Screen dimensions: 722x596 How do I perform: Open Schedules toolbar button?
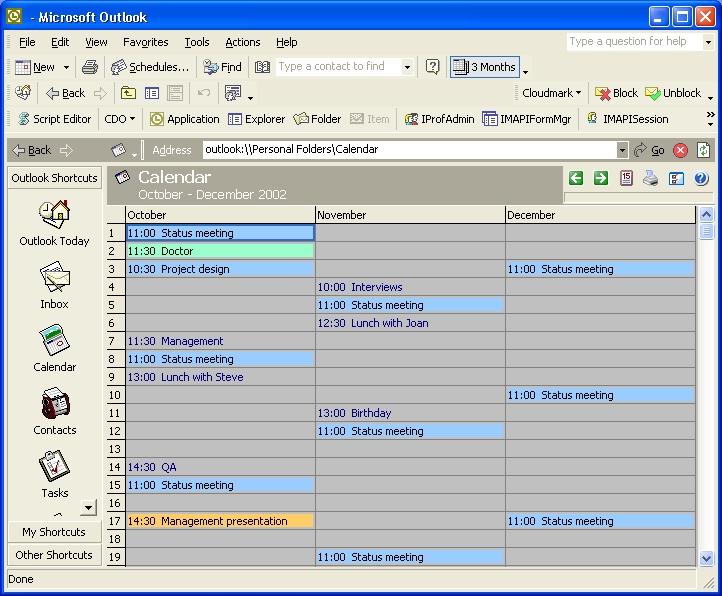pos(150,67)
